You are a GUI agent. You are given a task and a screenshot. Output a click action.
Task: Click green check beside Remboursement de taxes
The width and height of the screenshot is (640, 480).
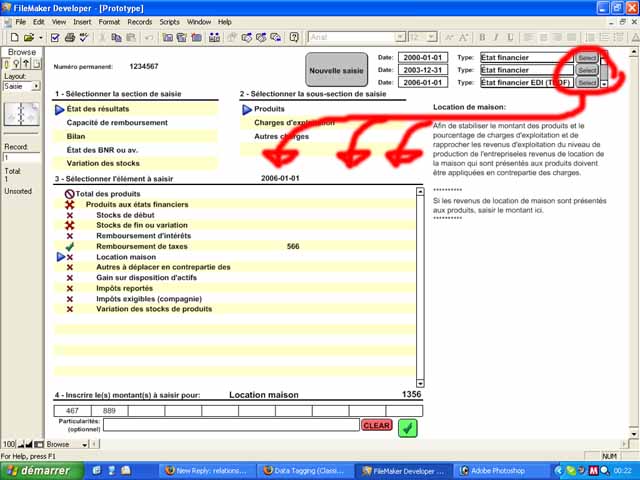tap(70, 246)
